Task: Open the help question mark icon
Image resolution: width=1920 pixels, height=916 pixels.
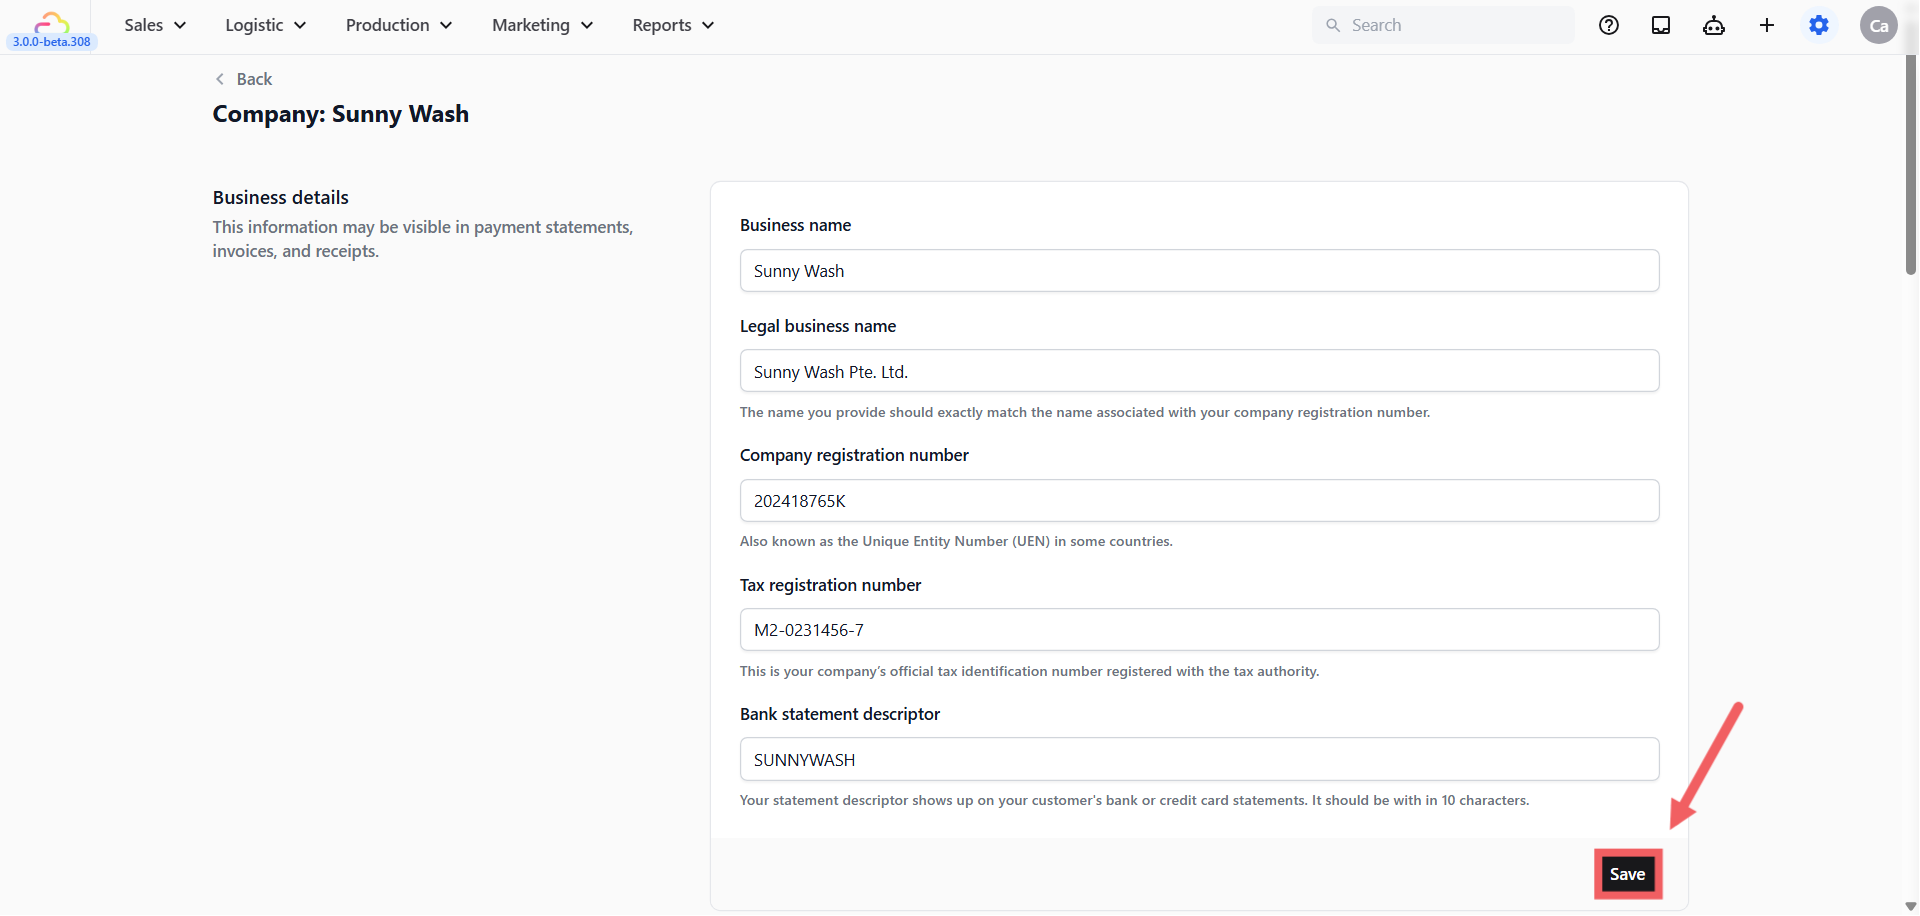Action: (1609, 25)
